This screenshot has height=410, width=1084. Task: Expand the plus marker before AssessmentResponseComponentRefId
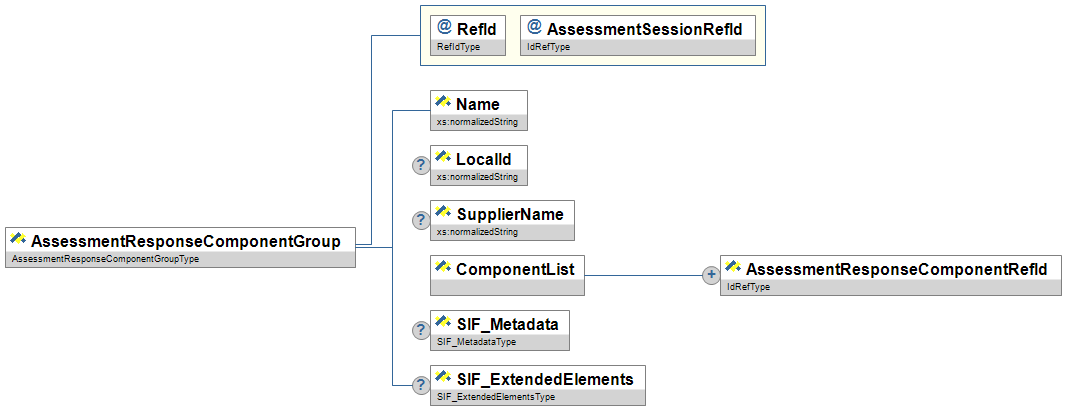click(711, 275)
